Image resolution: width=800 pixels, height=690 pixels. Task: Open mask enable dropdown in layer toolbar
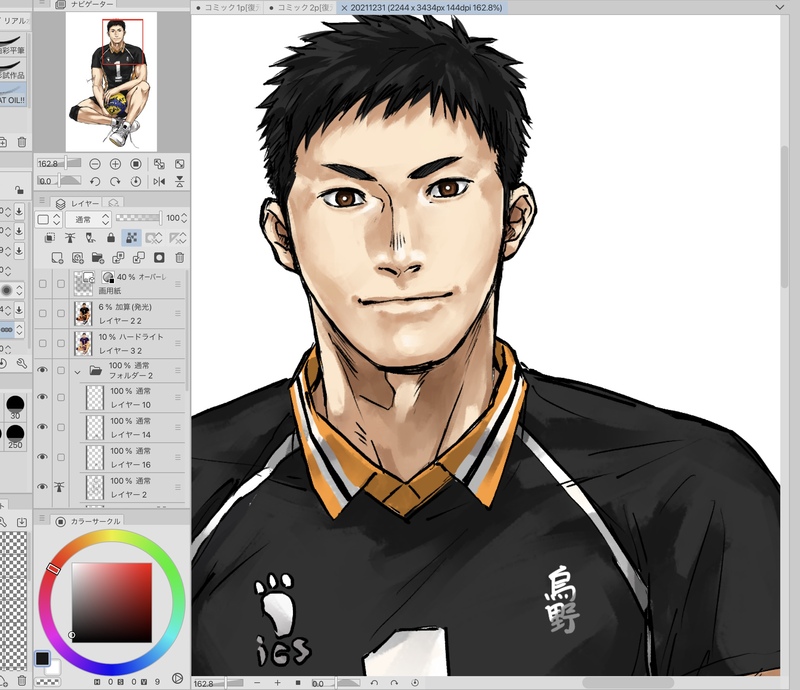click(154, 237)
